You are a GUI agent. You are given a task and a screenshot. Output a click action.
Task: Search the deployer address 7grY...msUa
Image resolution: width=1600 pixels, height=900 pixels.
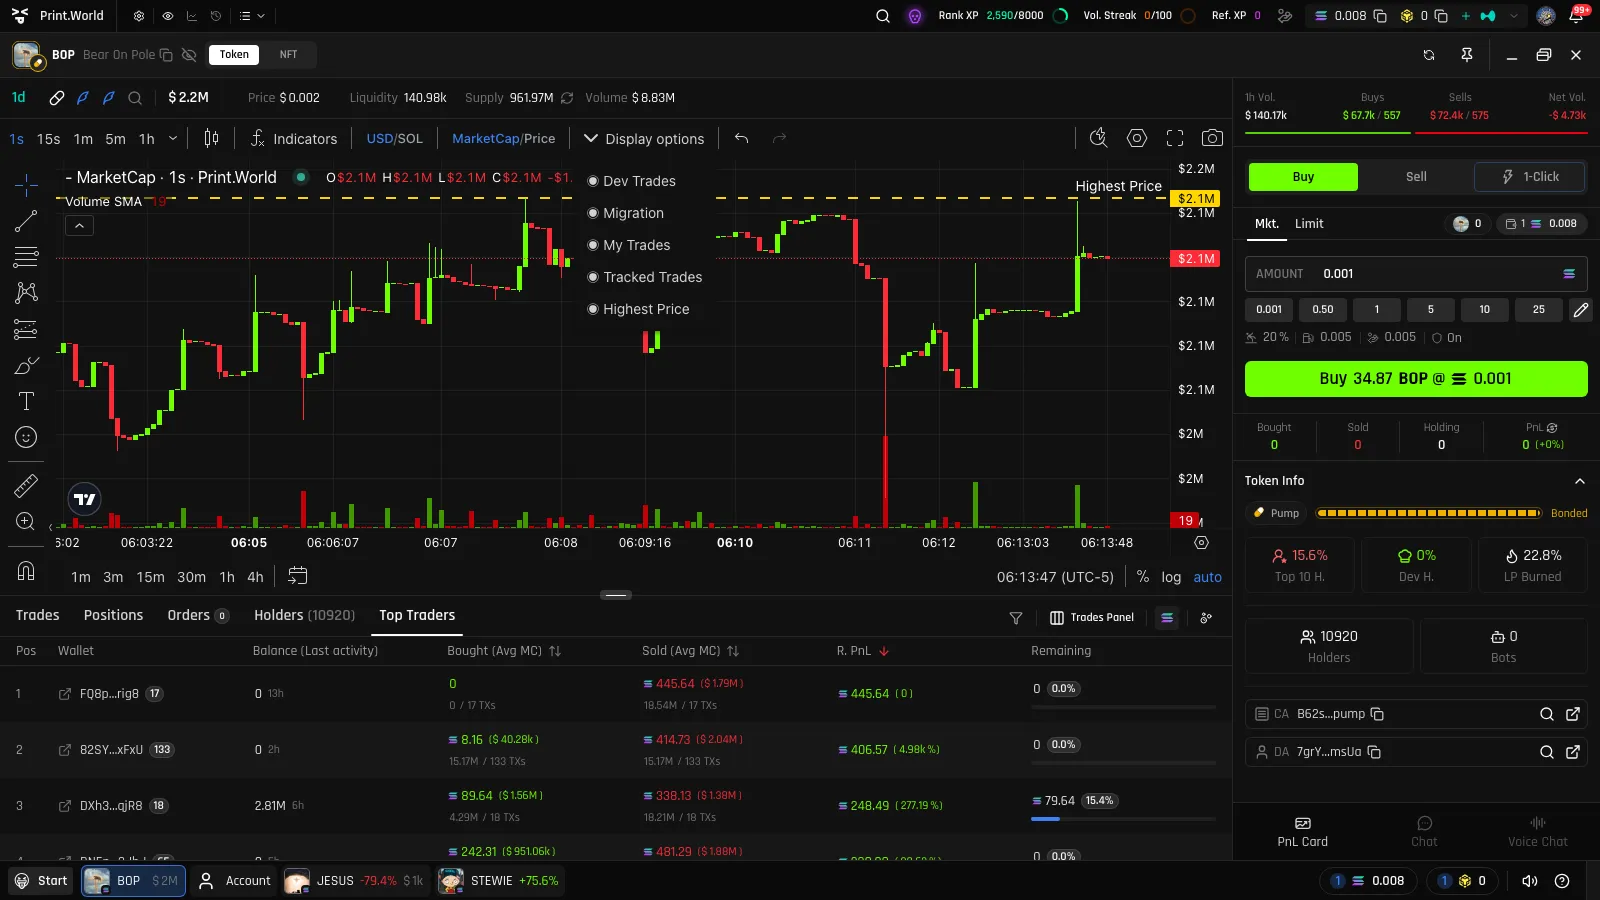(x=1546, y=752)
